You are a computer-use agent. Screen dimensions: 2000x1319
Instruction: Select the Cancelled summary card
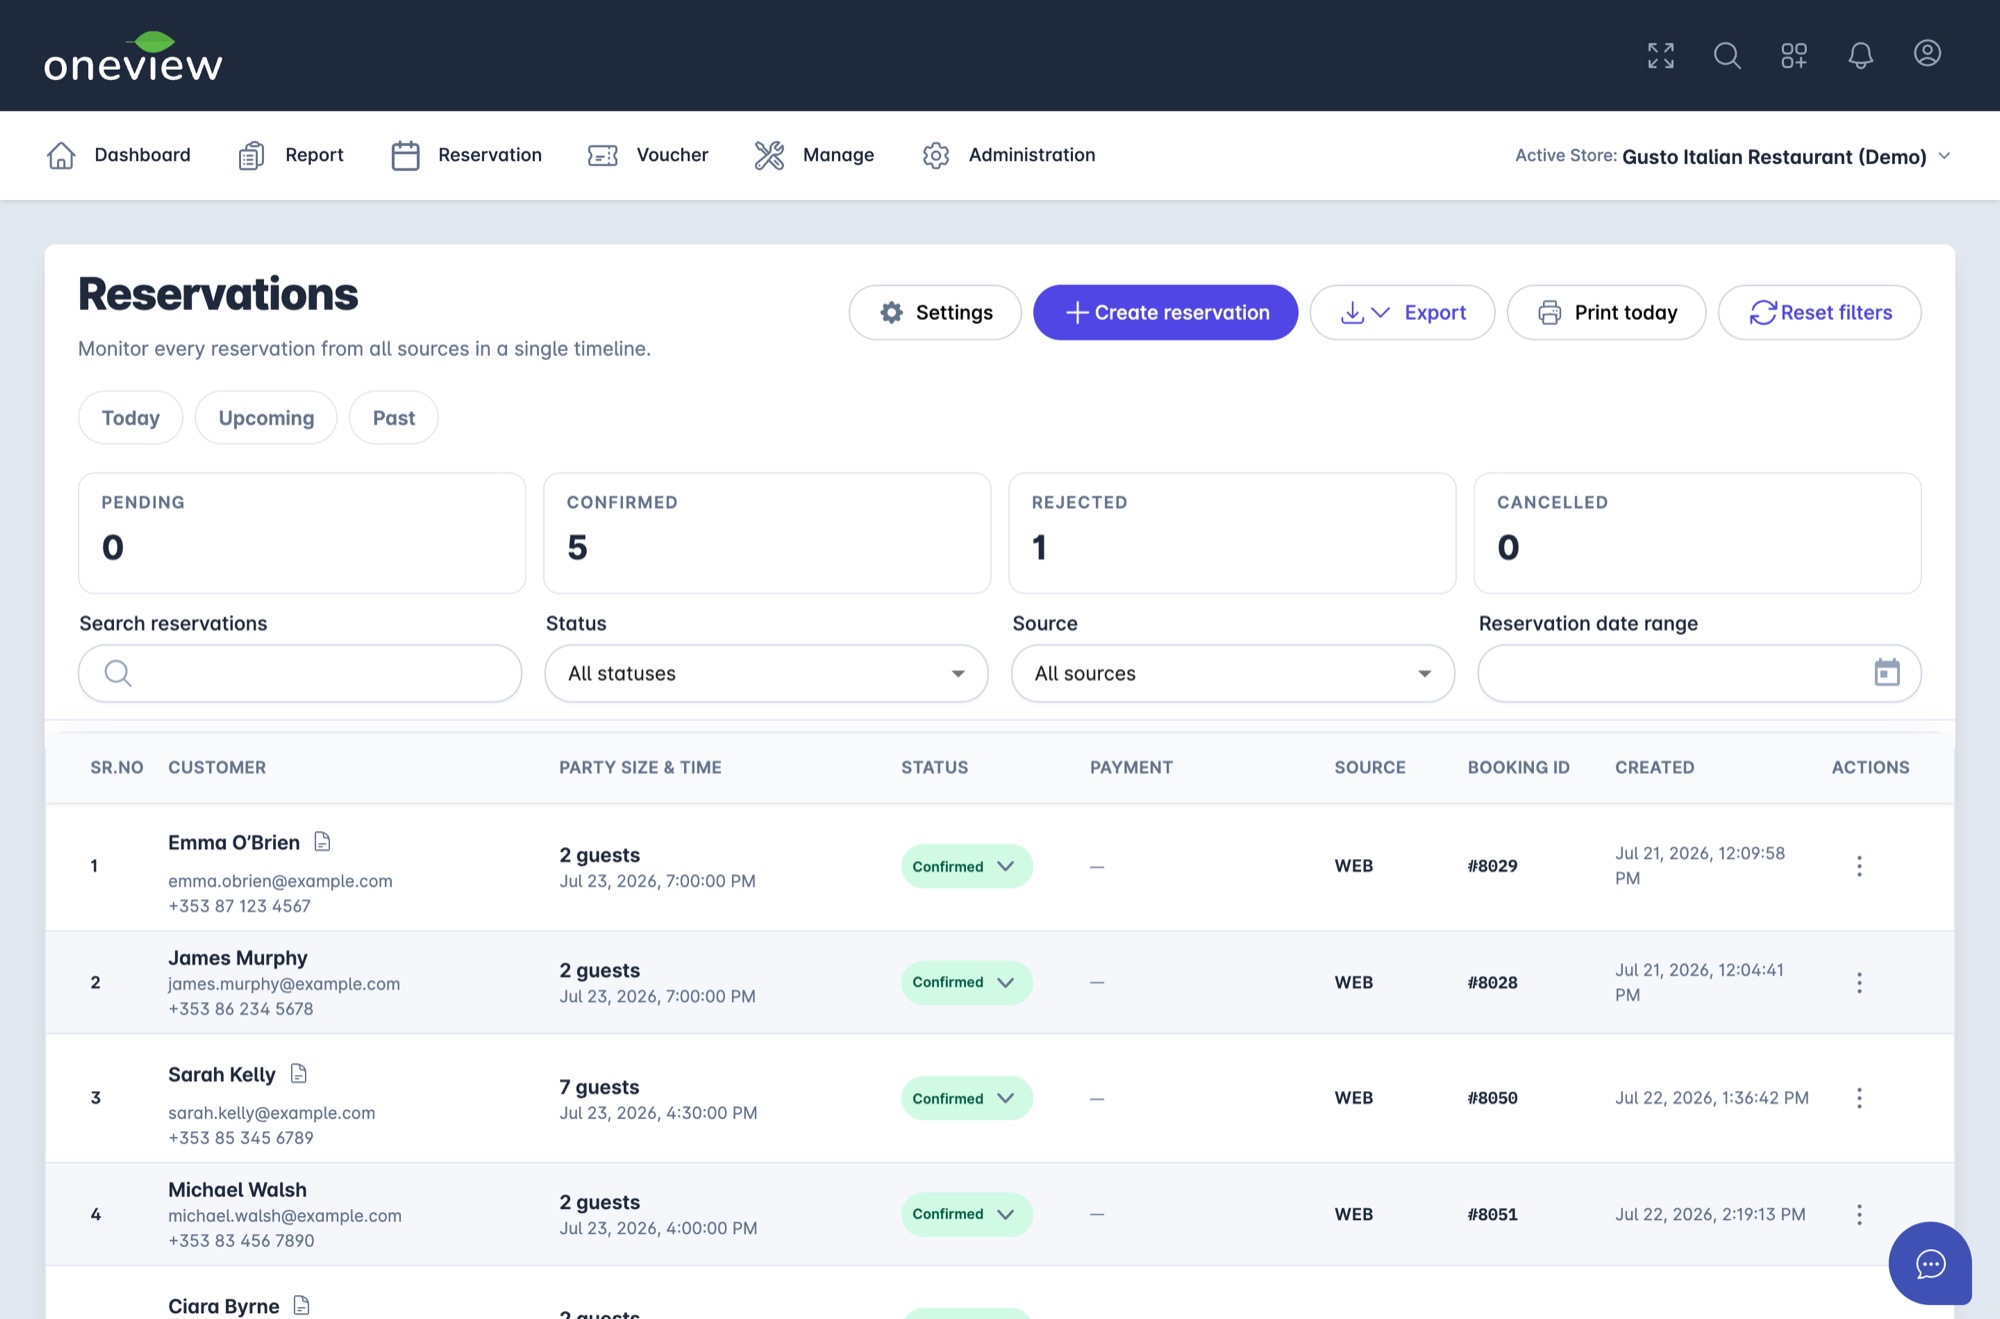1697,533
